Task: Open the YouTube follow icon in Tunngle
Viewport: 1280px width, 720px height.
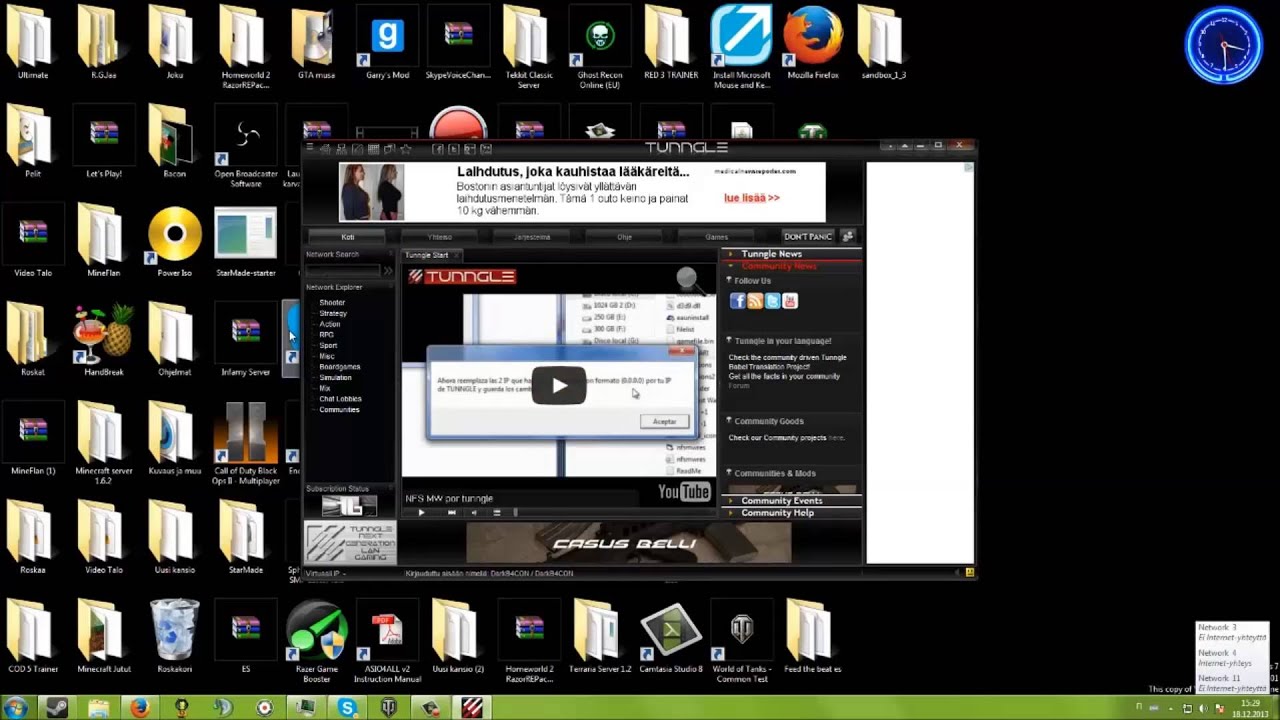Action: tap(790, 301)
